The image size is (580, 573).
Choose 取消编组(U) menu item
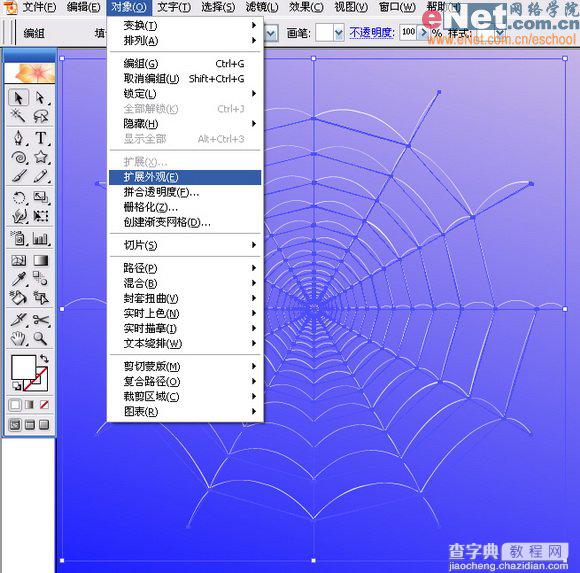point(185,79)
